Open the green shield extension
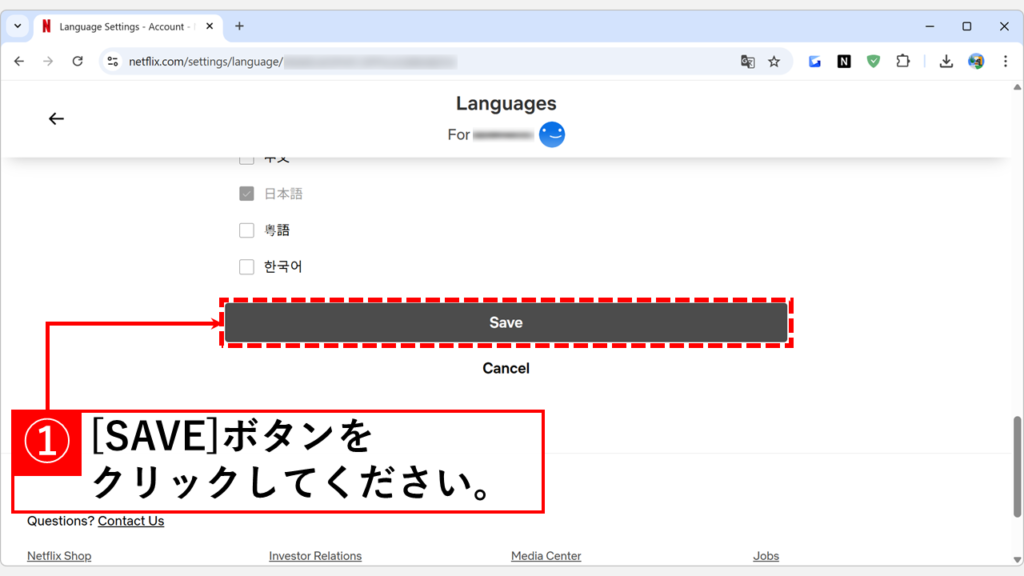The width and height of the screenshot is (1024, 576). point(873,61)
